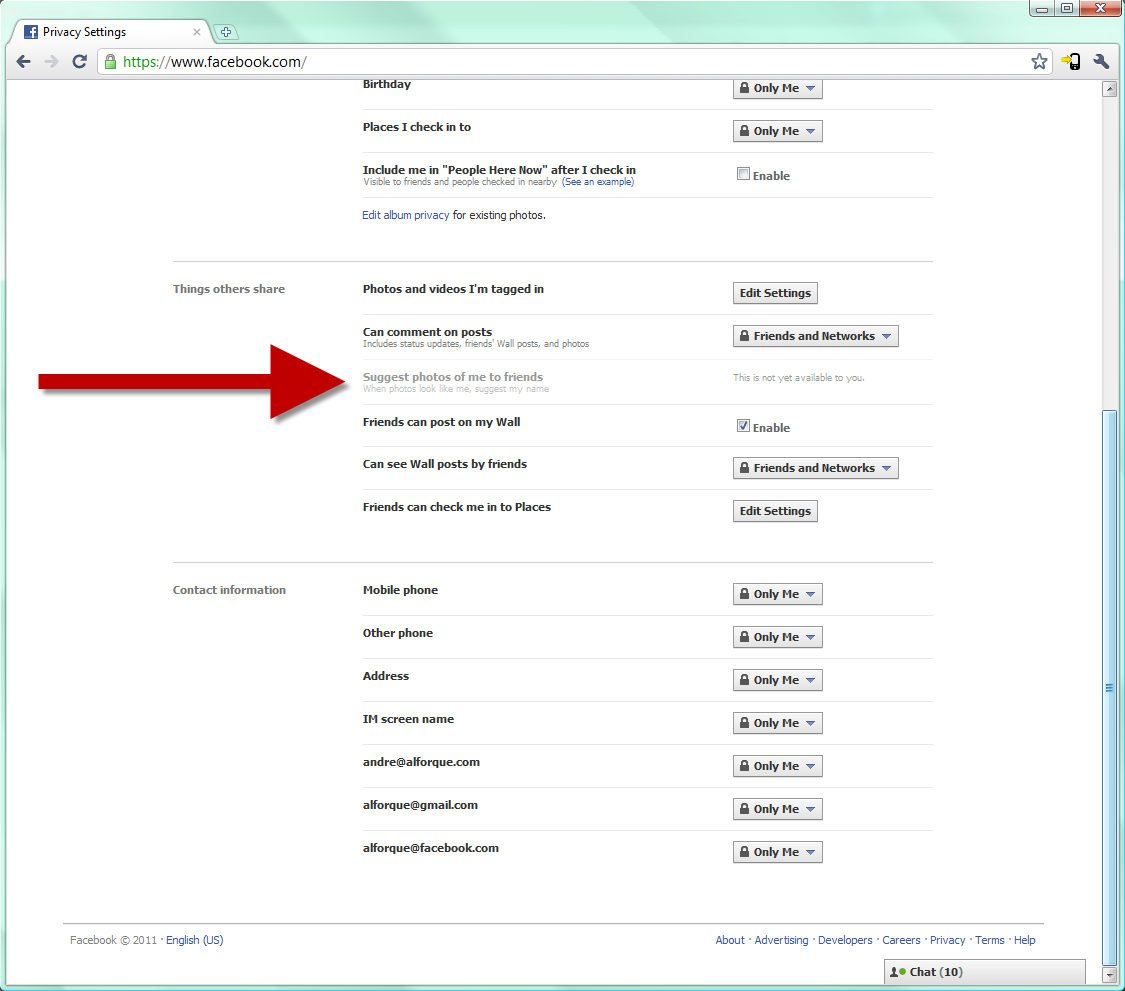The image size is (1125, 991).
Task: Open the Terms footer link
Action: point(989,940)
